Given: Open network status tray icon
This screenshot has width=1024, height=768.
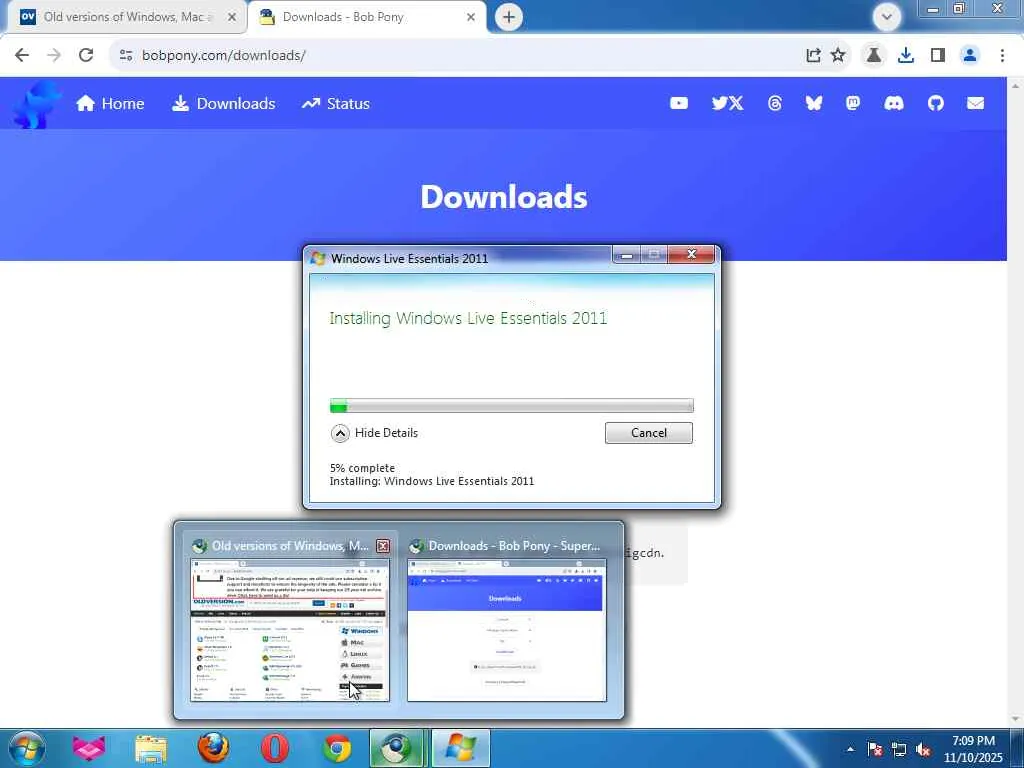Looking at the screenshot, I should [x=899, y=749].
